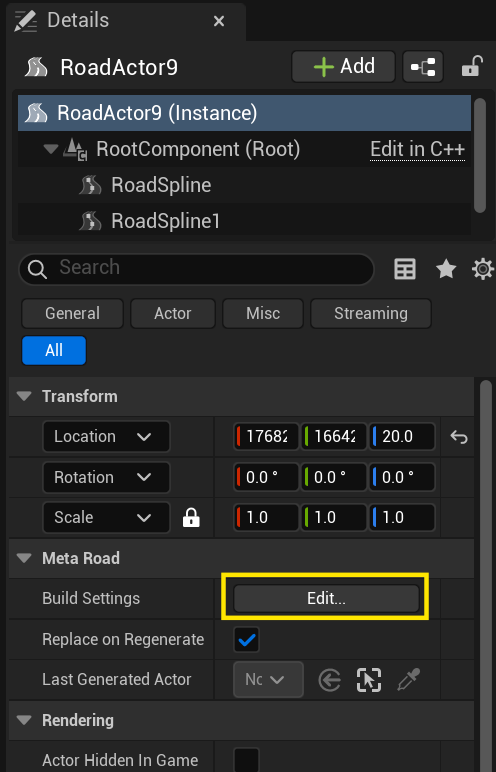Screen dimensions: 496x772
Task: Click the Rotation Y value field
Action: click(x=334, y=477)
